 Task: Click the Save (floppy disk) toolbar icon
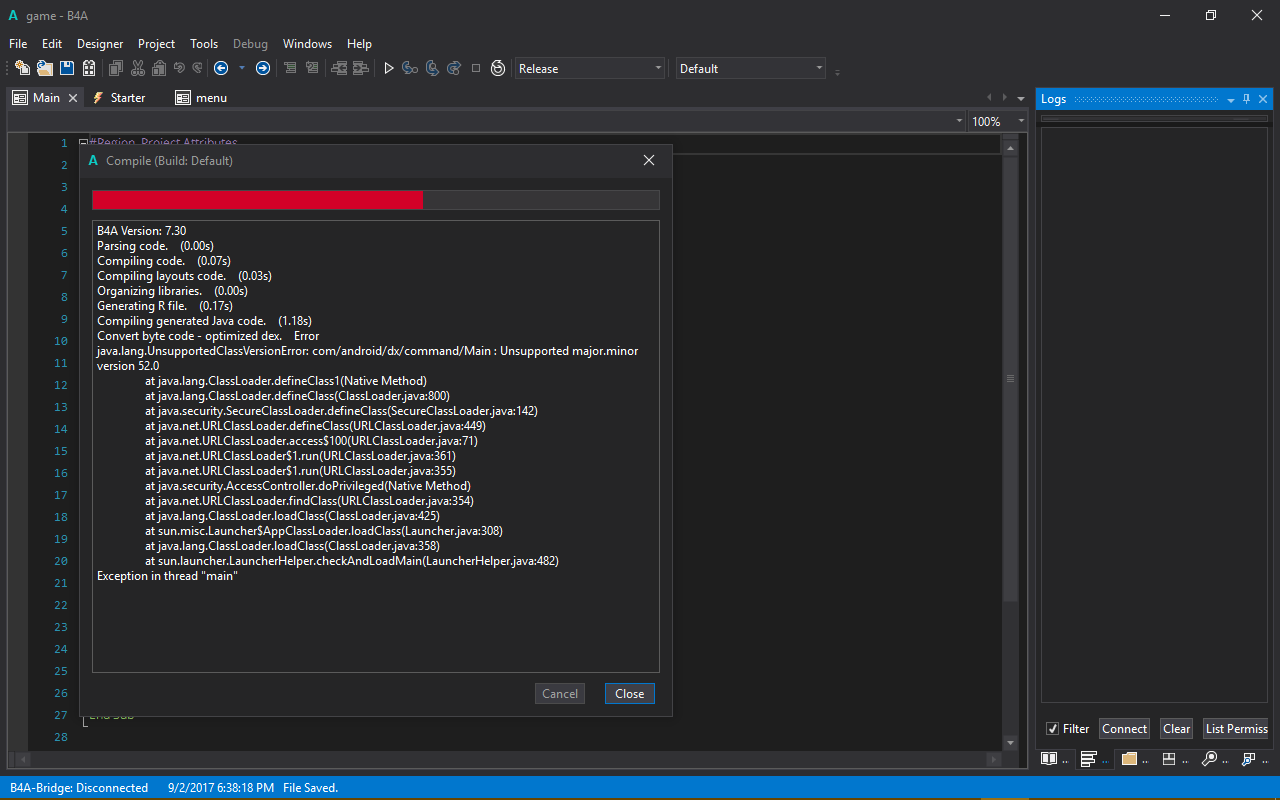coord(67,68)
